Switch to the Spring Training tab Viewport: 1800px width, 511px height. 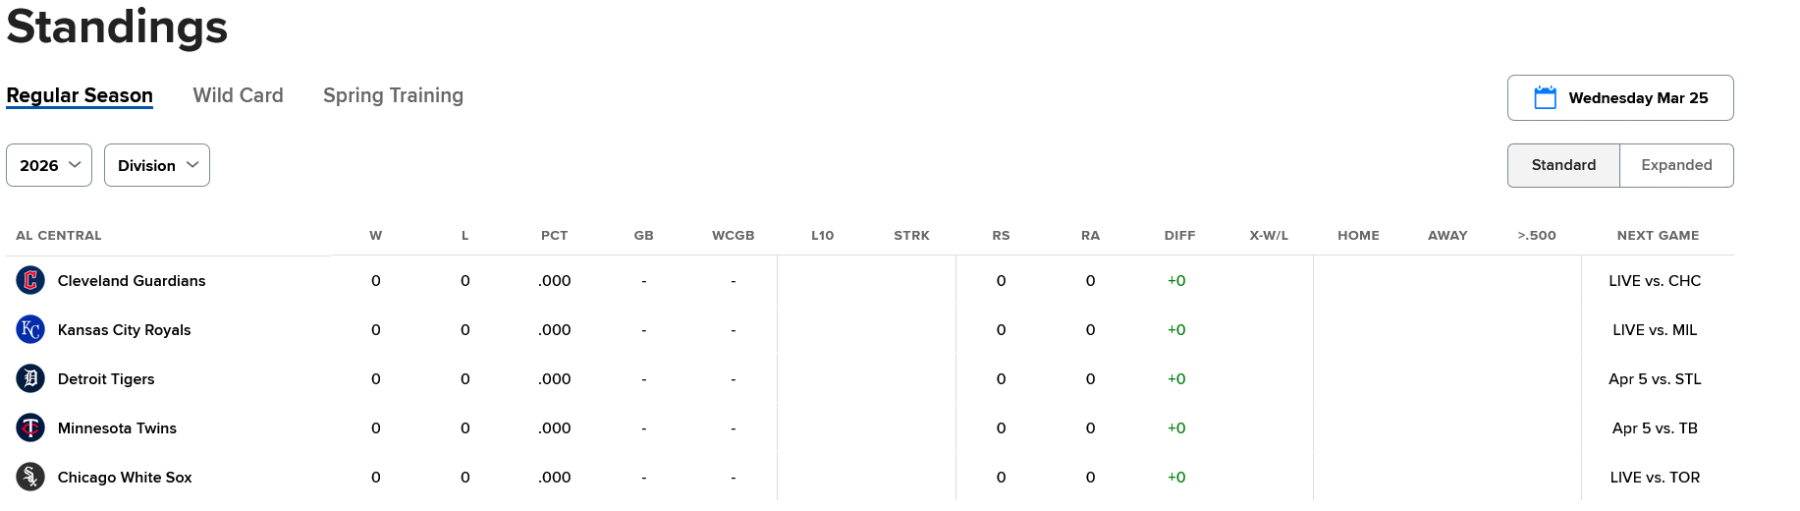(393, 95)
